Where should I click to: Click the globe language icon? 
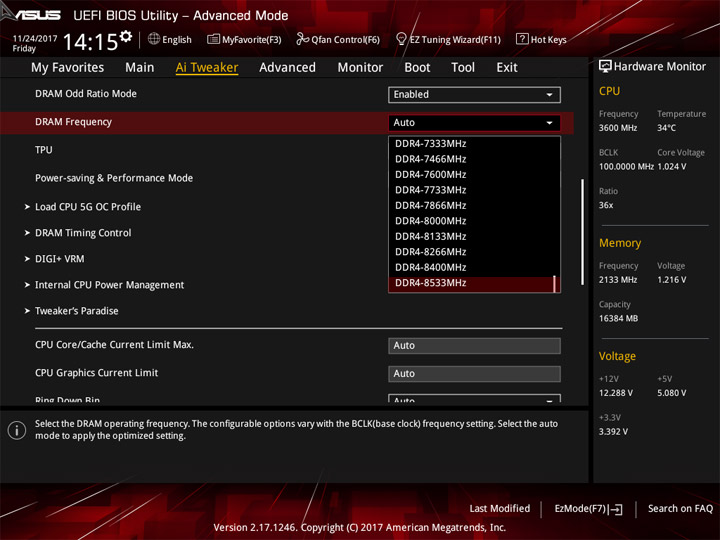[x=154, y=39]
